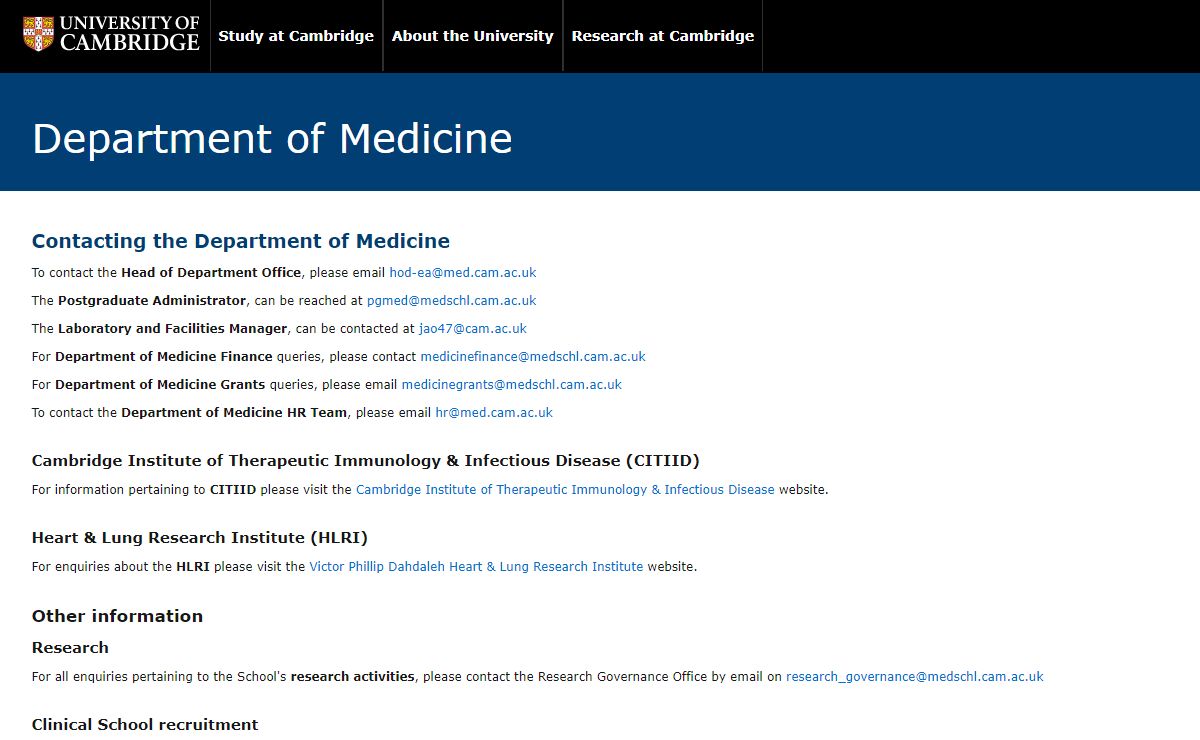Click the bold text Department of Medicine Grants

coord(160,384)
